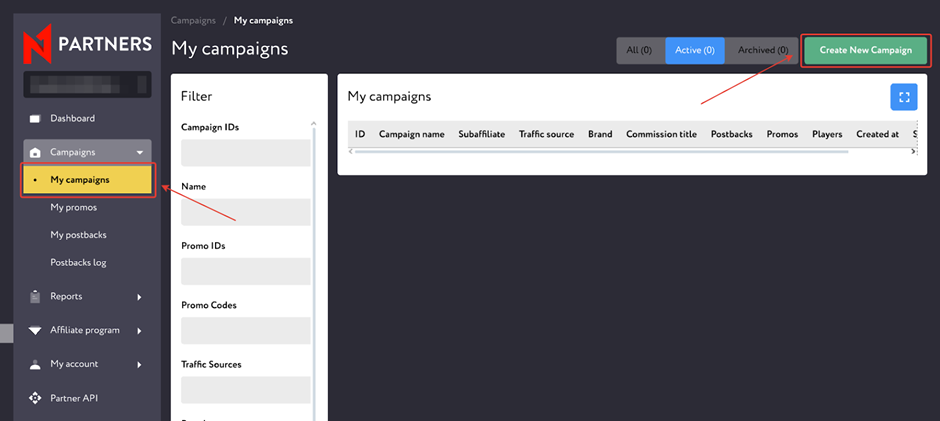The width and height of the screenshot is (940, 421).
Task: Open Postbacks log in sidebar
Action: 78,263
